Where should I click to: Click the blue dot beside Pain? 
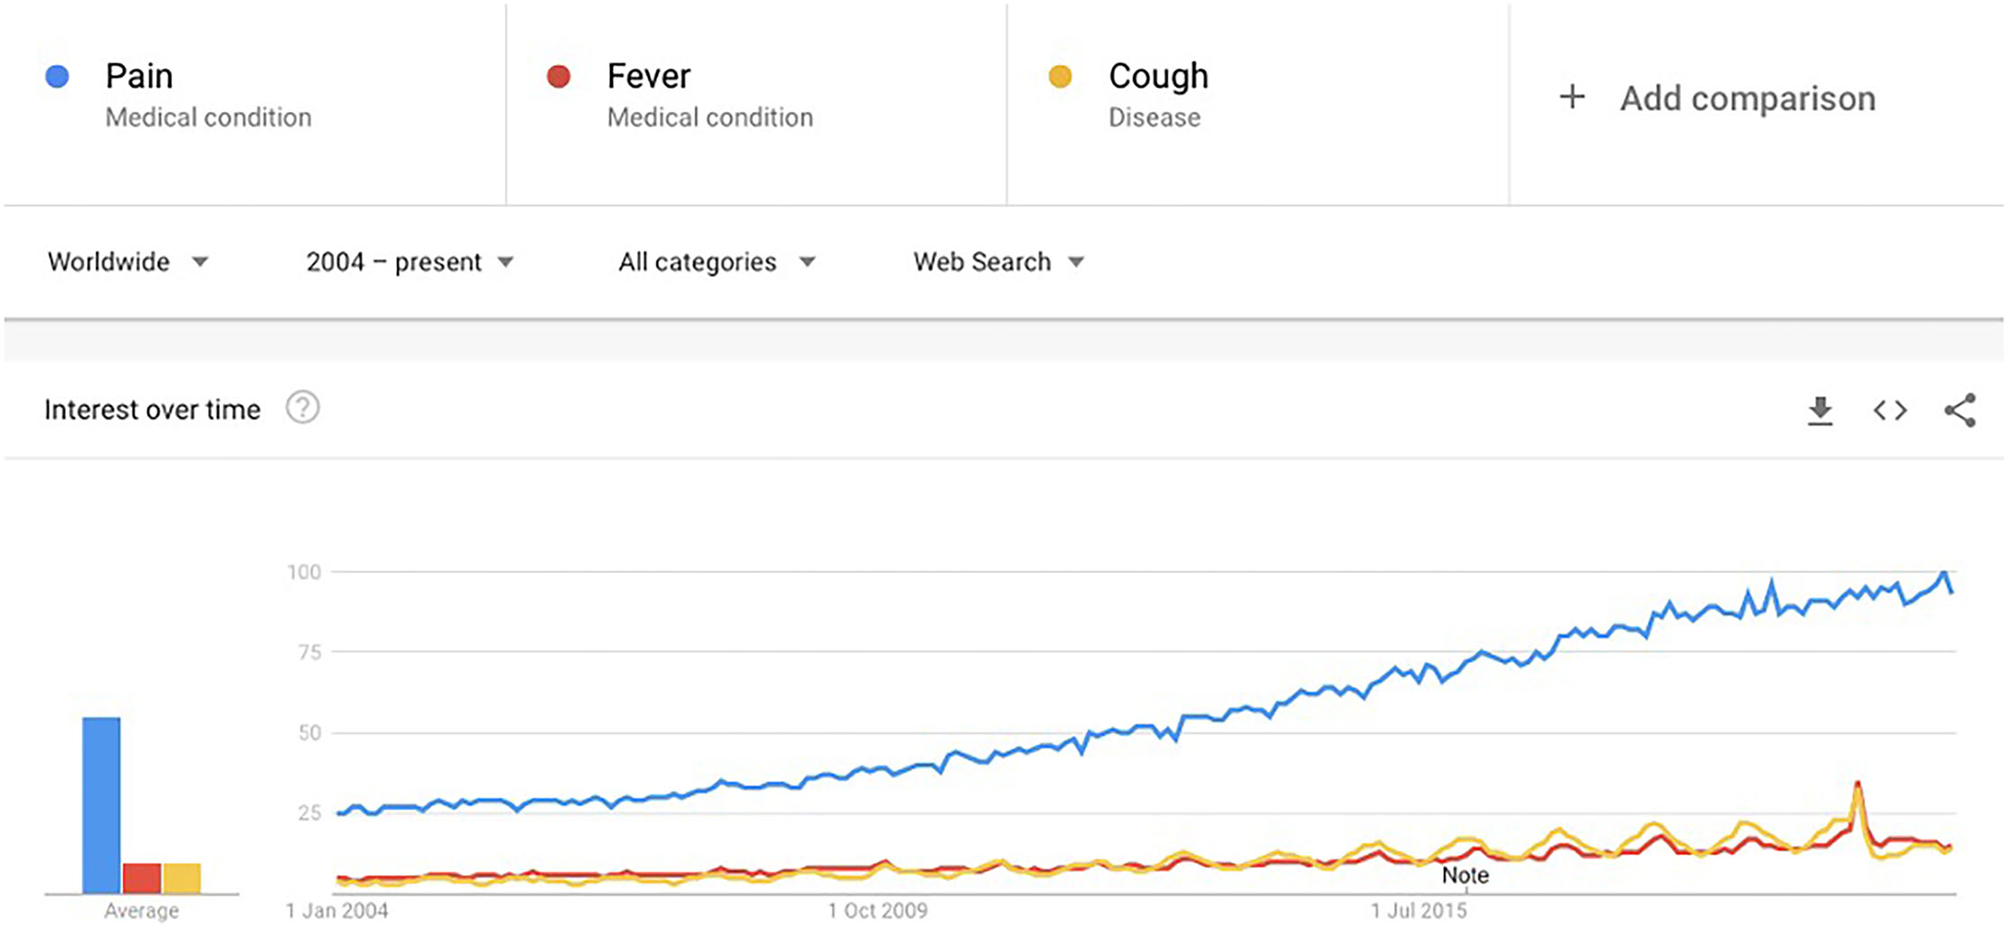pyautogui.click(x=58, y=76)
